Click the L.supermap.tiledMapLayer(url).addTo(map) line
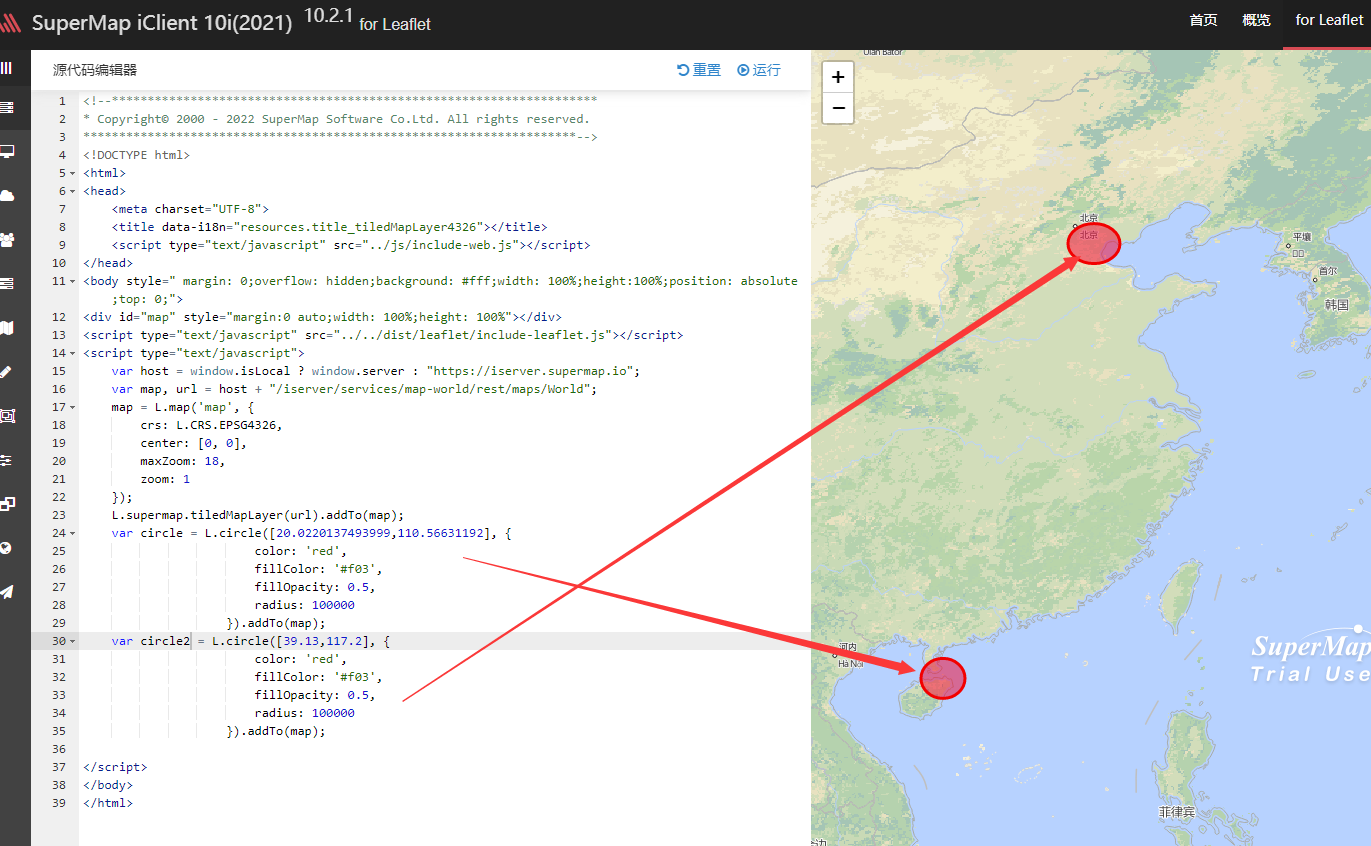 258,515
